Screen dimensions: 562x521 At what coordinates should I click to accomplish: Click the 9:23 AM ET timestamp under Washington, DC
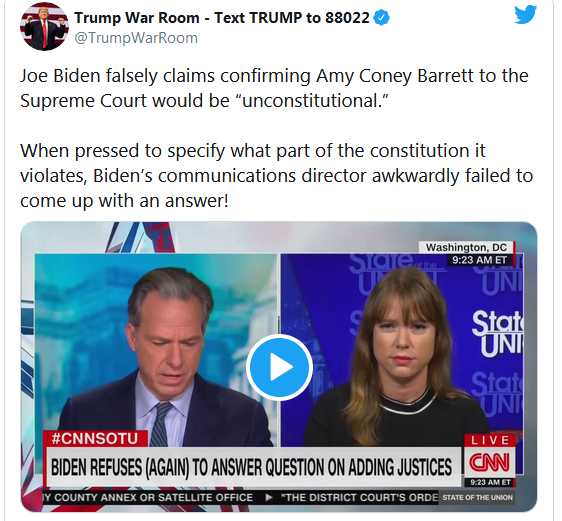pyautogui.click(x=480, y=260)
